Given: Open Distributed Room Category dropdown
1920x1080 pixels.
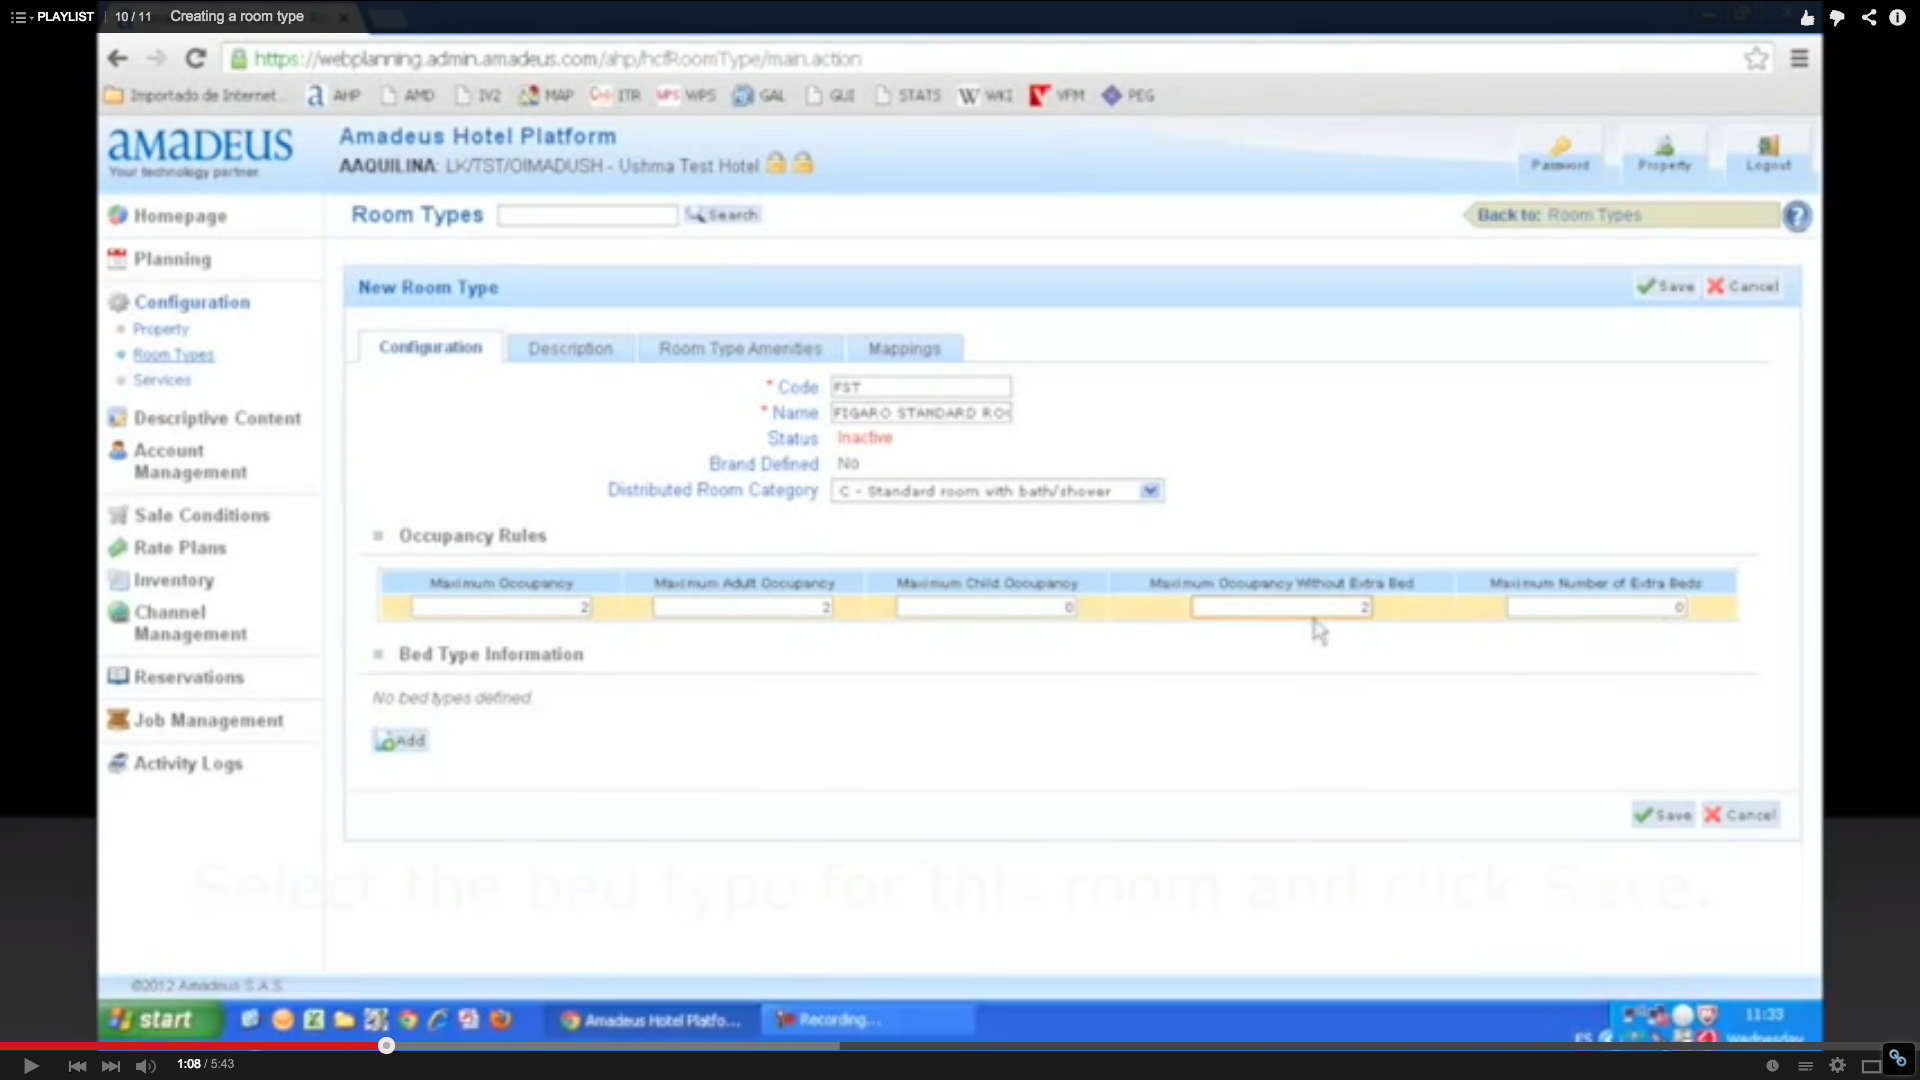Looking at the screenshot, I should [x=1150, y=491].
